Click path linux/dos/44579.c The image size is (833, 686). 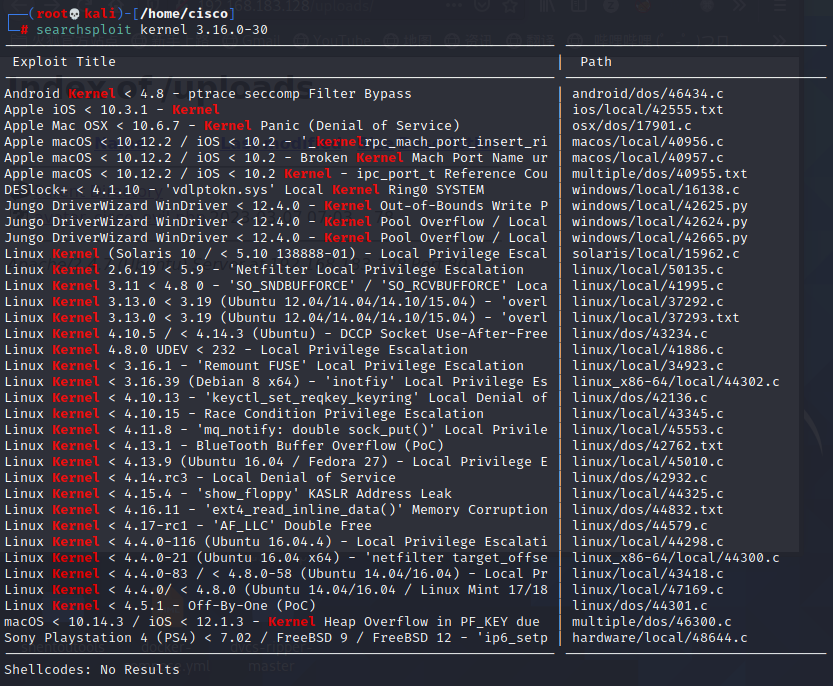pos(640,526)
